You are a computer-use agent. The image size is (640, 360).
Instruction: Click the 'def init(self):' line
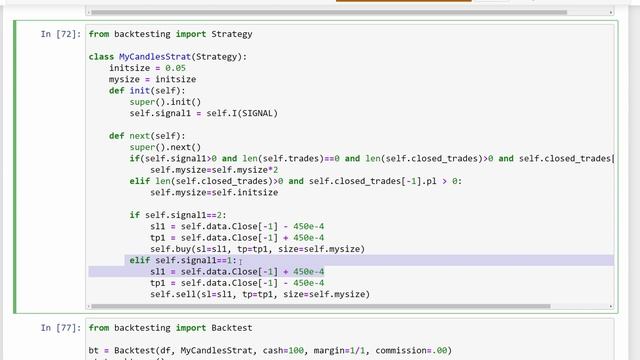coord(147,91)
